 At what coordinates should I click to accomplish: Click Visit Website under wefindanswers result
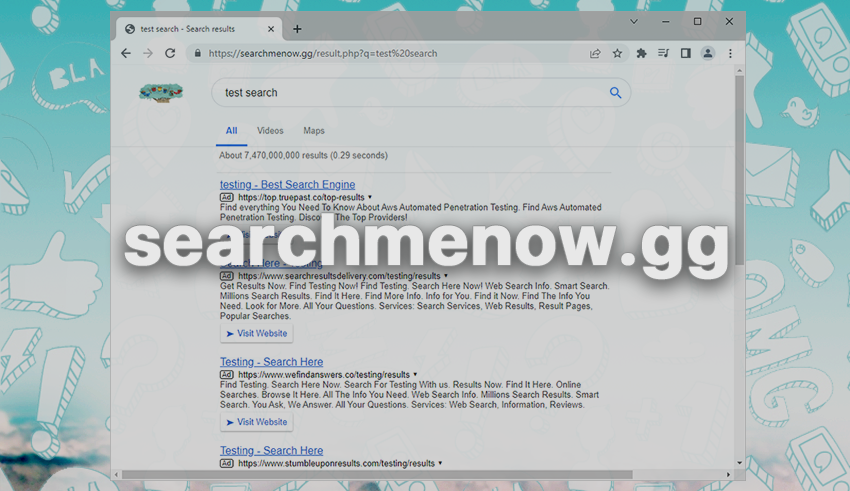pyautogui.click(x=256, y=422)
